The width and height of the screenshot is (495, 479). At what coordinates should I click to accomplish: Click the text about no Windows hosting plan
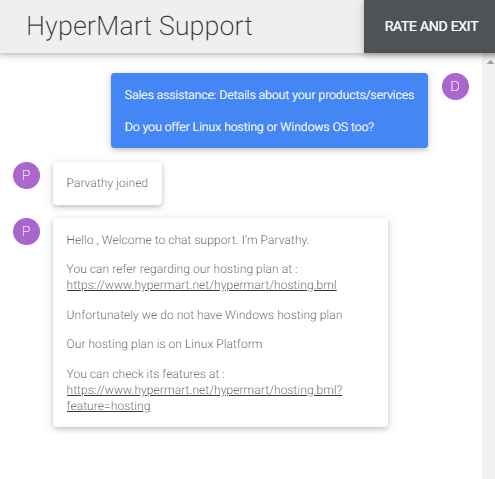(x=204, y=315)
